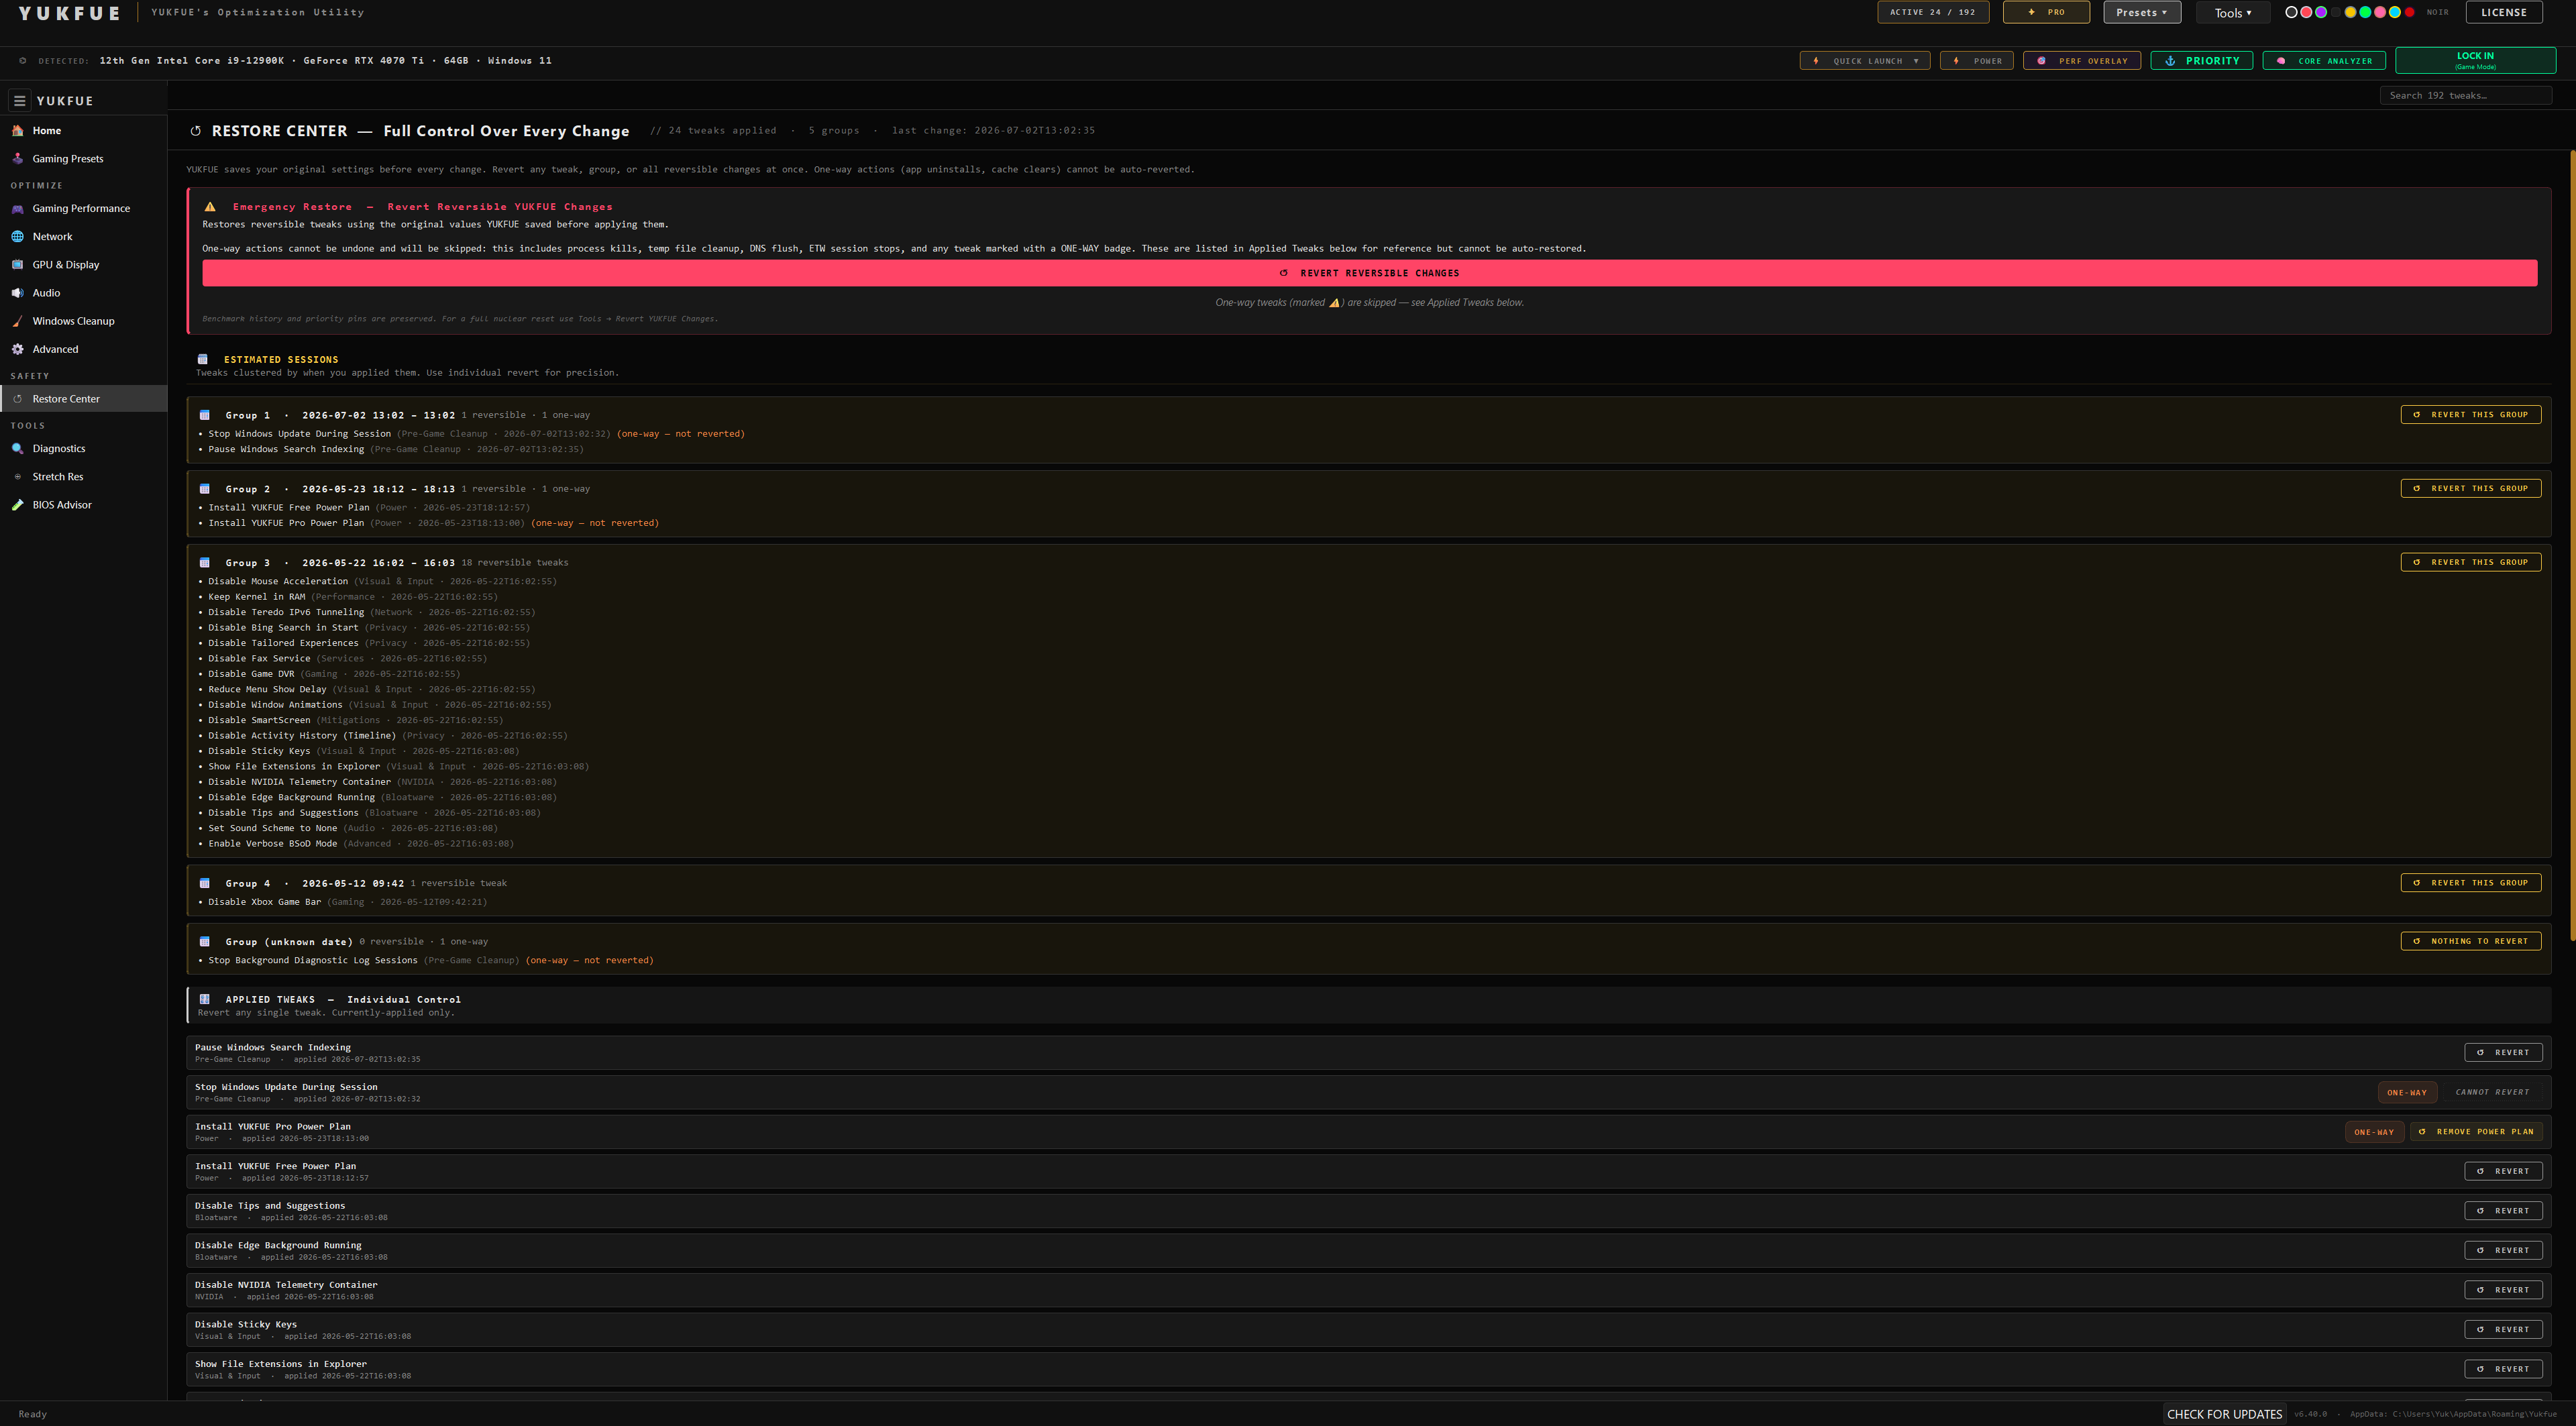Click the Windows Cleanup broom icon
2576x1426 pixels.
click(17, 321)
